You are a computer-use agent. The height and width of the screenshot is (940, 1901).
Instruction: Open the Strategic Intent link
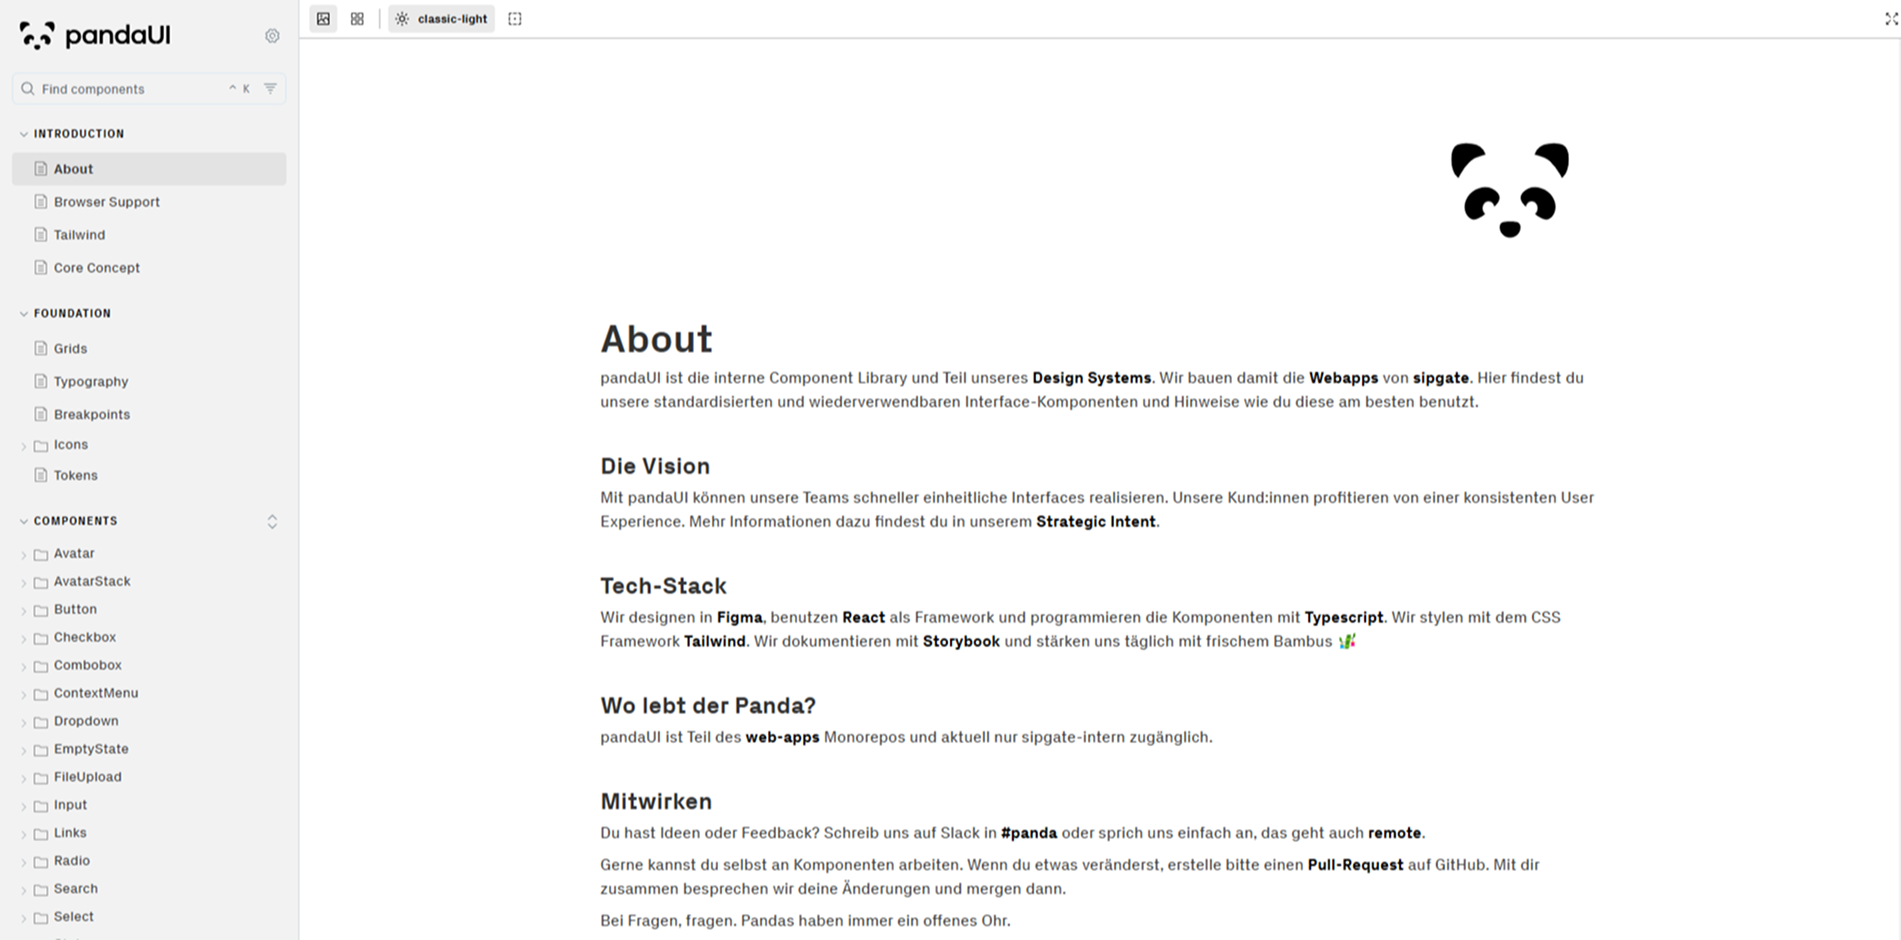pos(1095,522)
